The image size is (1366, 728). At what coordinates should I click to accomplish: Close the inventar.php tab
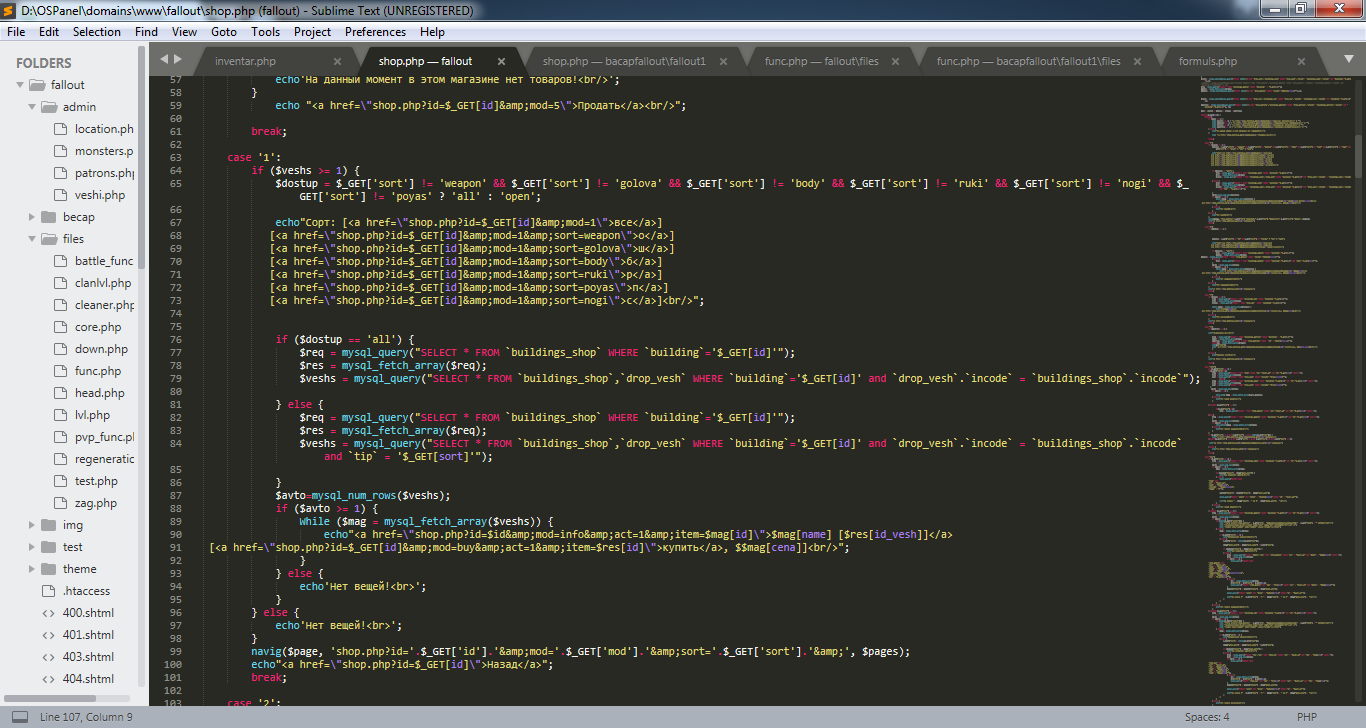click(337, 61)
